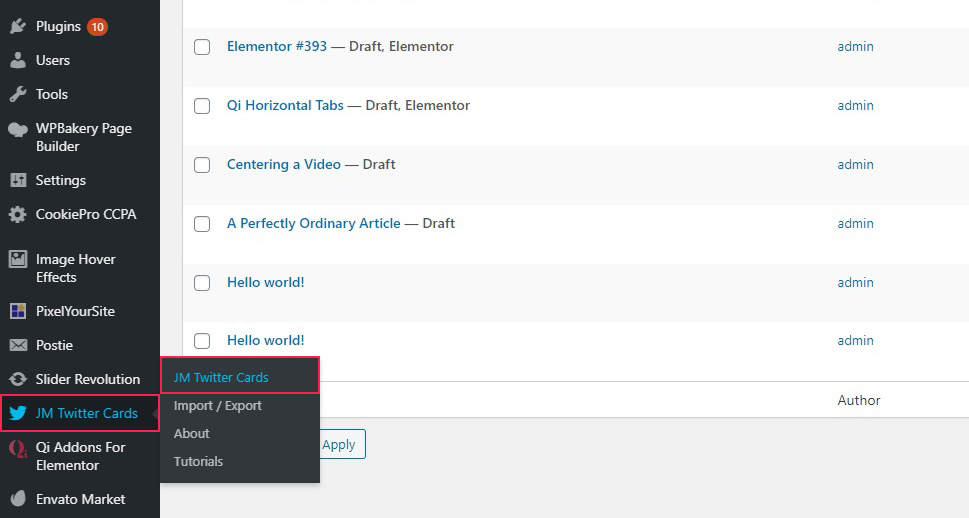Click the Envato Market leaf icon
The height and width of the screenshot is (518, 969).
pos(18,499)
